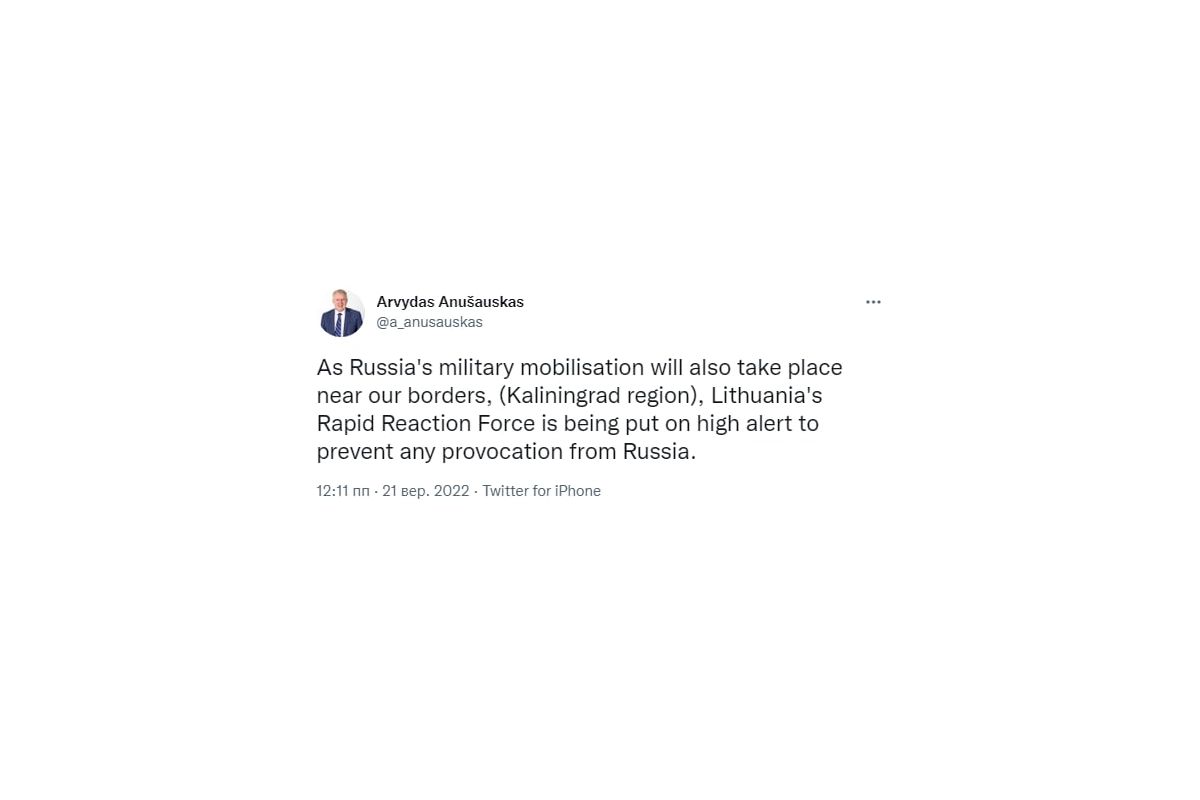Open the tweet's three-dot more options menu
1200x800 pixels.
873,302
